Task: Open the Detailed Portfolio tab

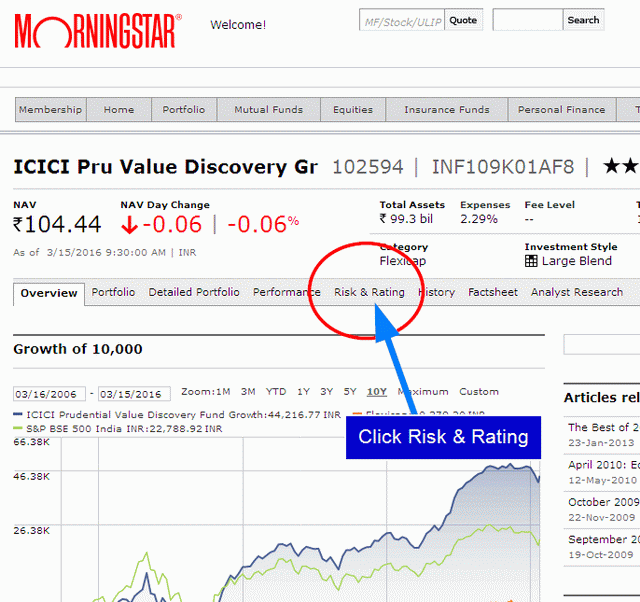Action: (x=194, y=292)
